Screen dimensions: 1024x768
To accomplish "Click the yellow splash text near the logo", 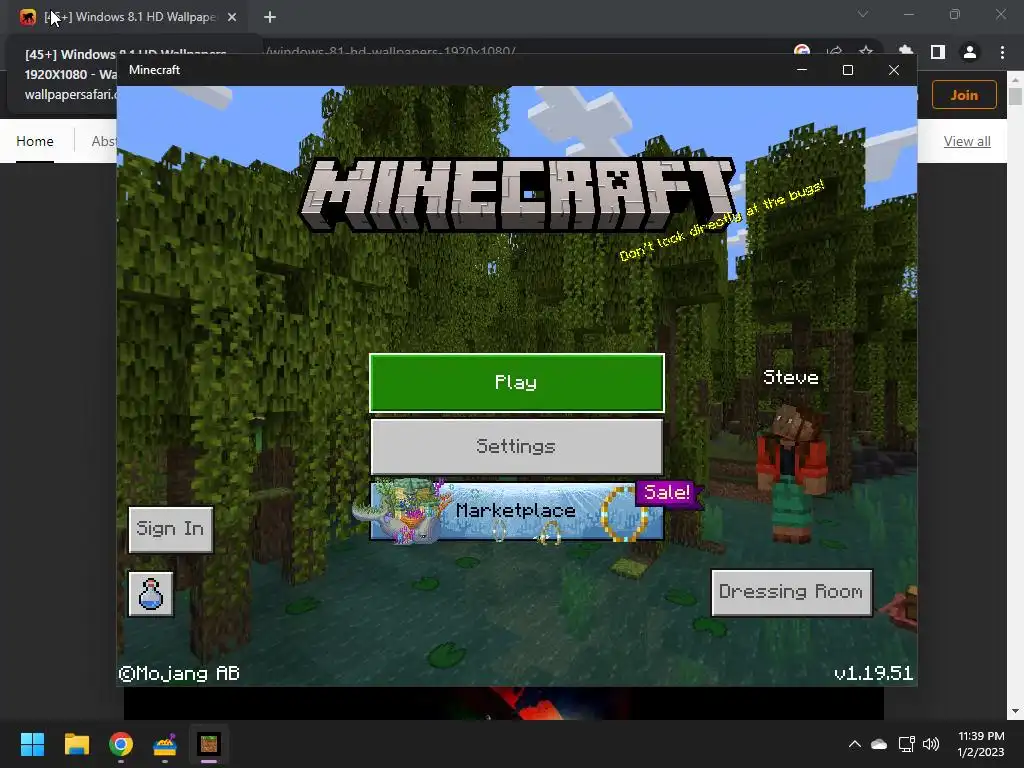I will point(721,220).
